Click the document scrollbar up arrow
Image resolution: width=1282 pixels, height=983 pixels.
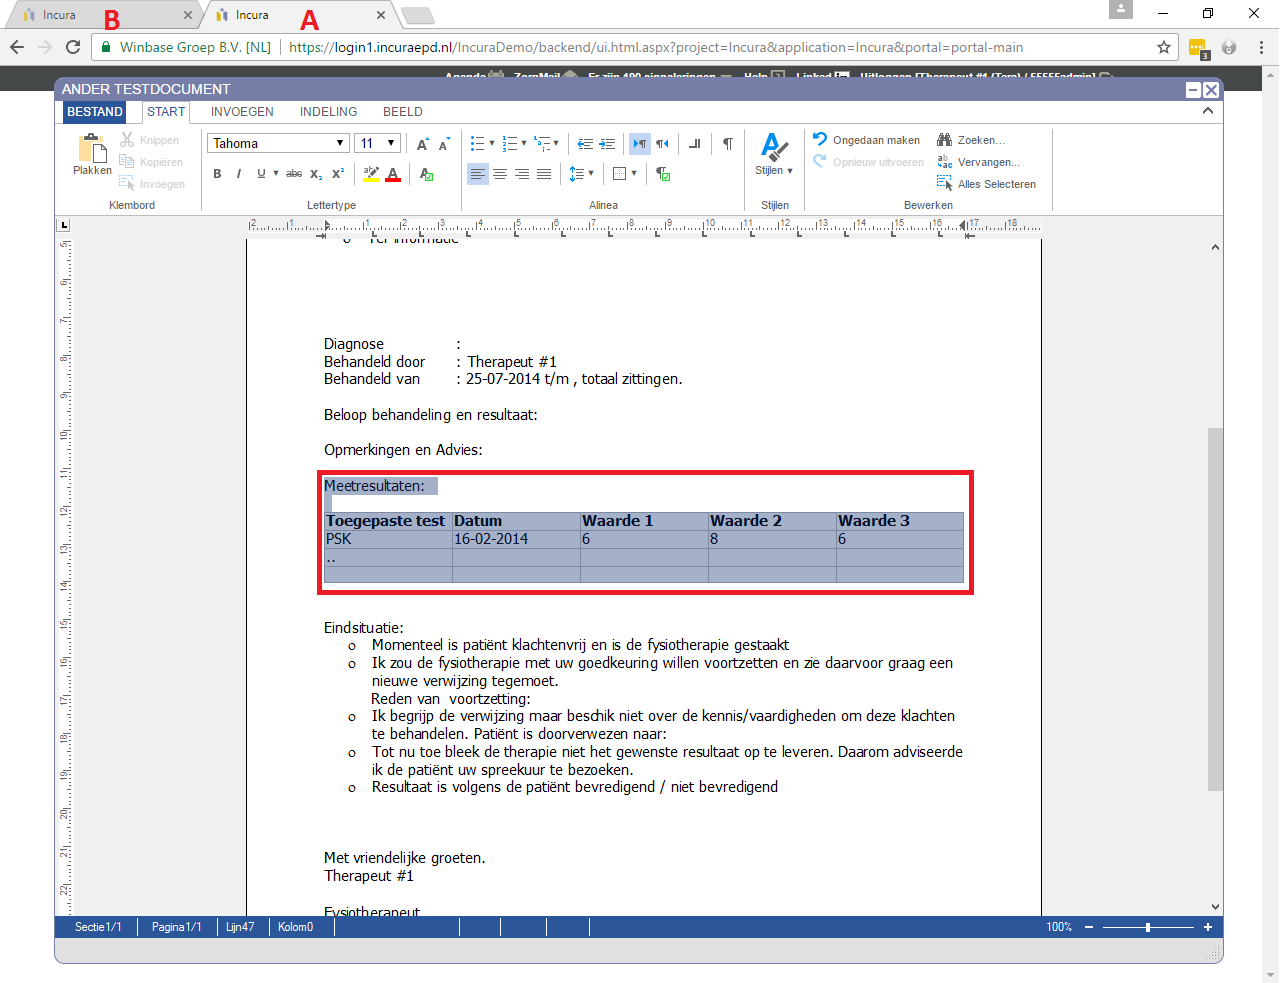(x=1215, y=247)
